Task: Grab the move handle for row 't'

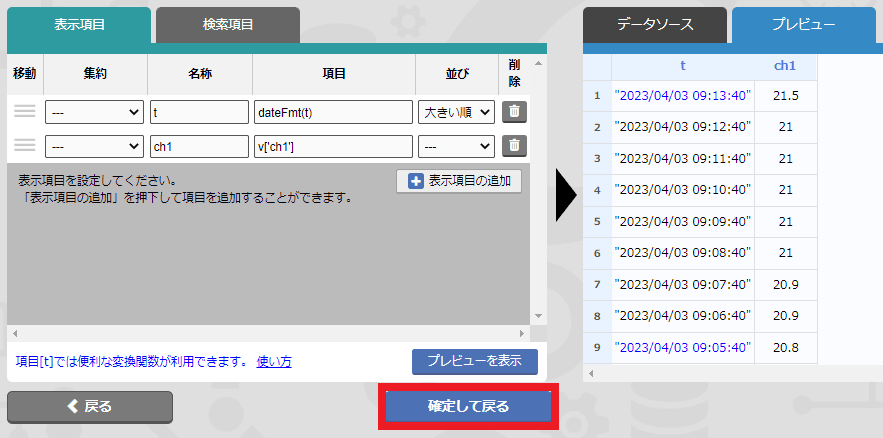Action: [x=24, y=112]
